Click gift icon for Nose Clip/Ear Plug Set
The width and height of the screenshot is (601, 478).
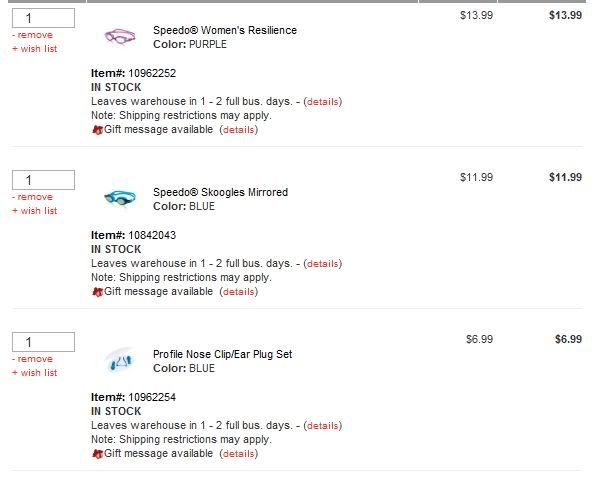[97, 454]
